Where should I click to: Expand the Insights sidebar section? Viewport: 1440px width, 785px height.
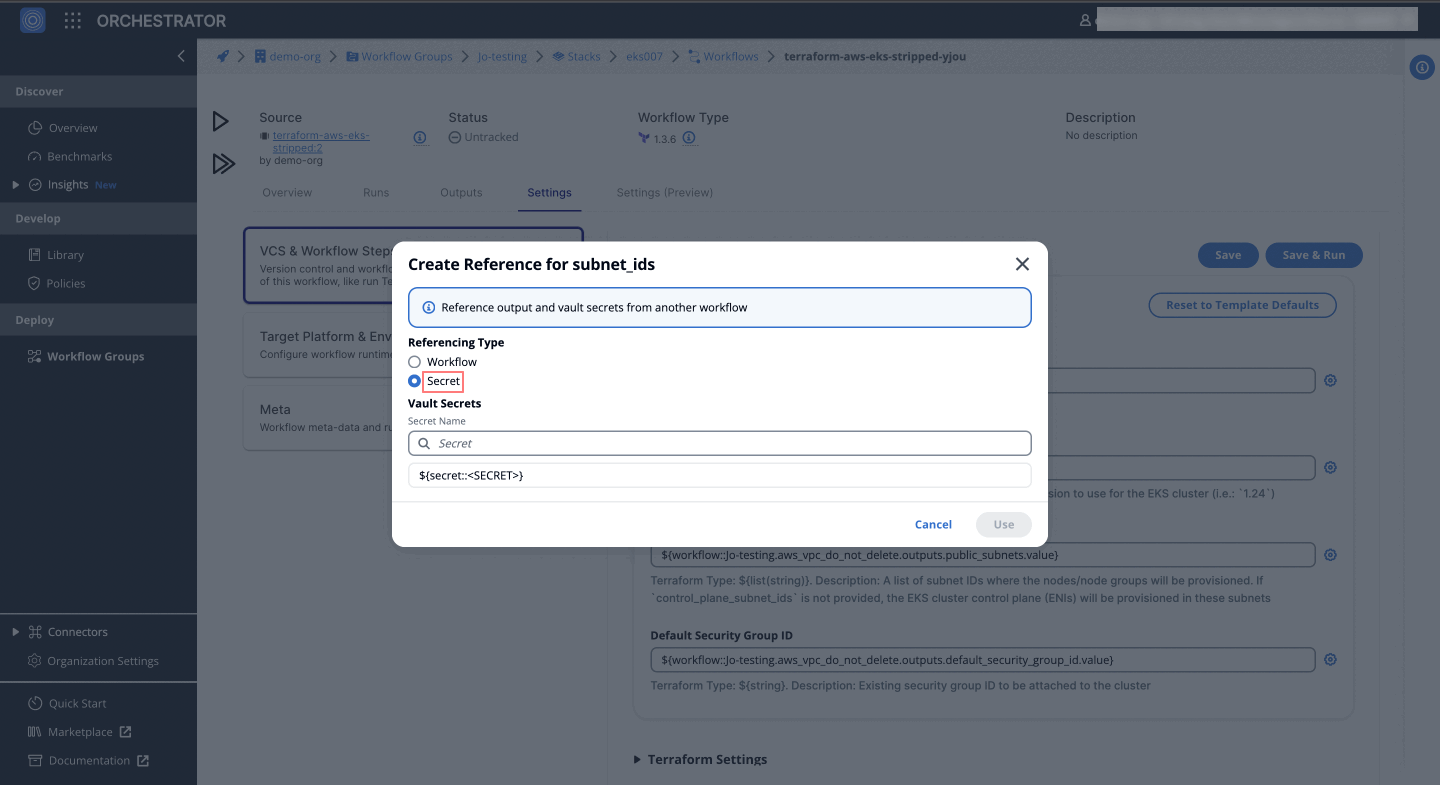coord(15,185)
